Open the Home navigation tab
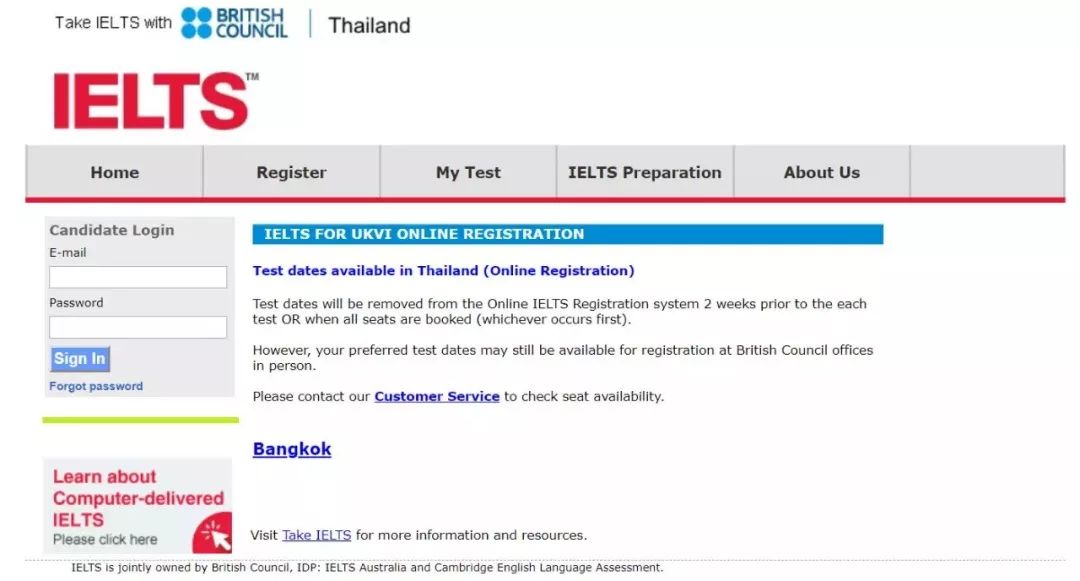 [114, 172]
